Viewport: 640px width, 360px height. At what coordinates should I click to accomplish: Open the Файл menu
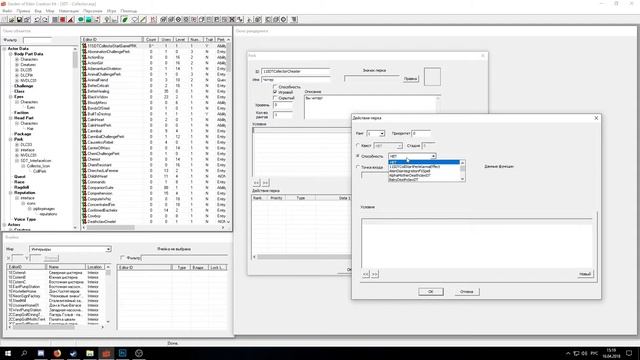click(x=7, y=11)
